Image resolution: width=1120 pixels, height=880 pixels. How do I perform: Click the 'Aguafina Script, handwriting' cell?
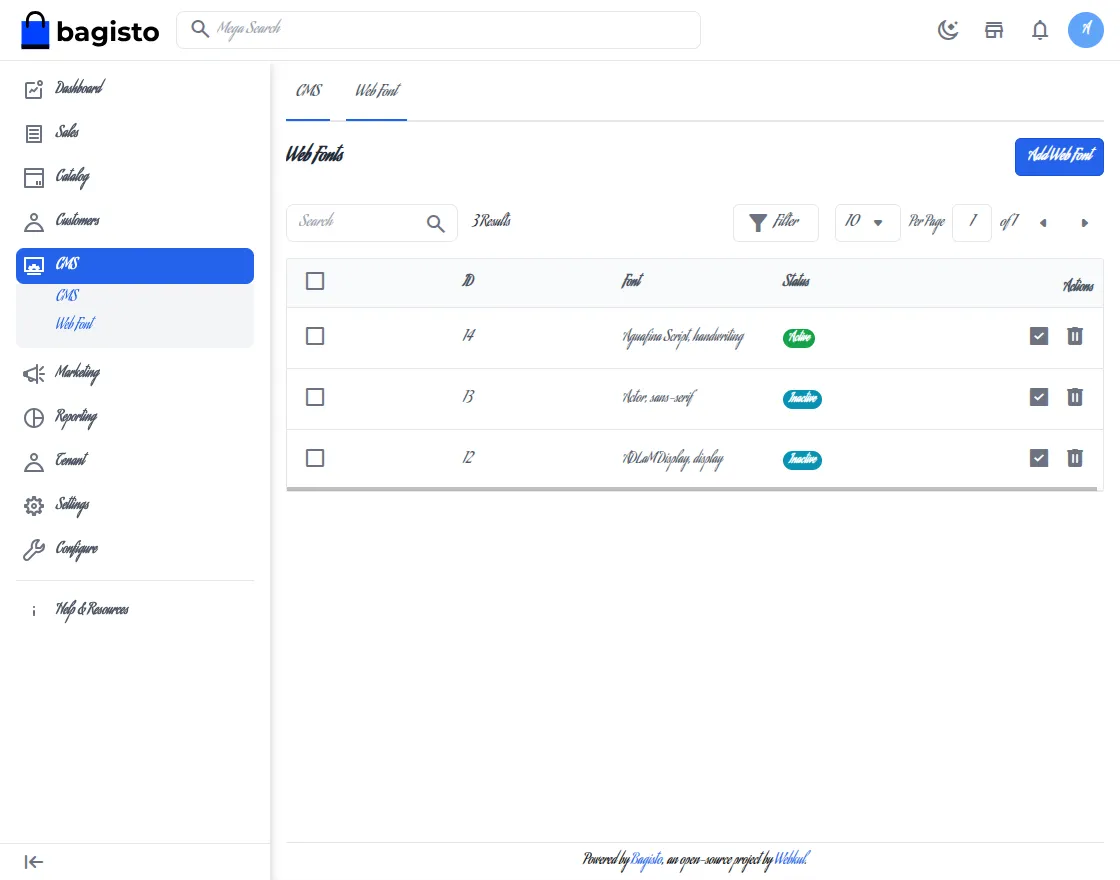click(x=683, y=337)
